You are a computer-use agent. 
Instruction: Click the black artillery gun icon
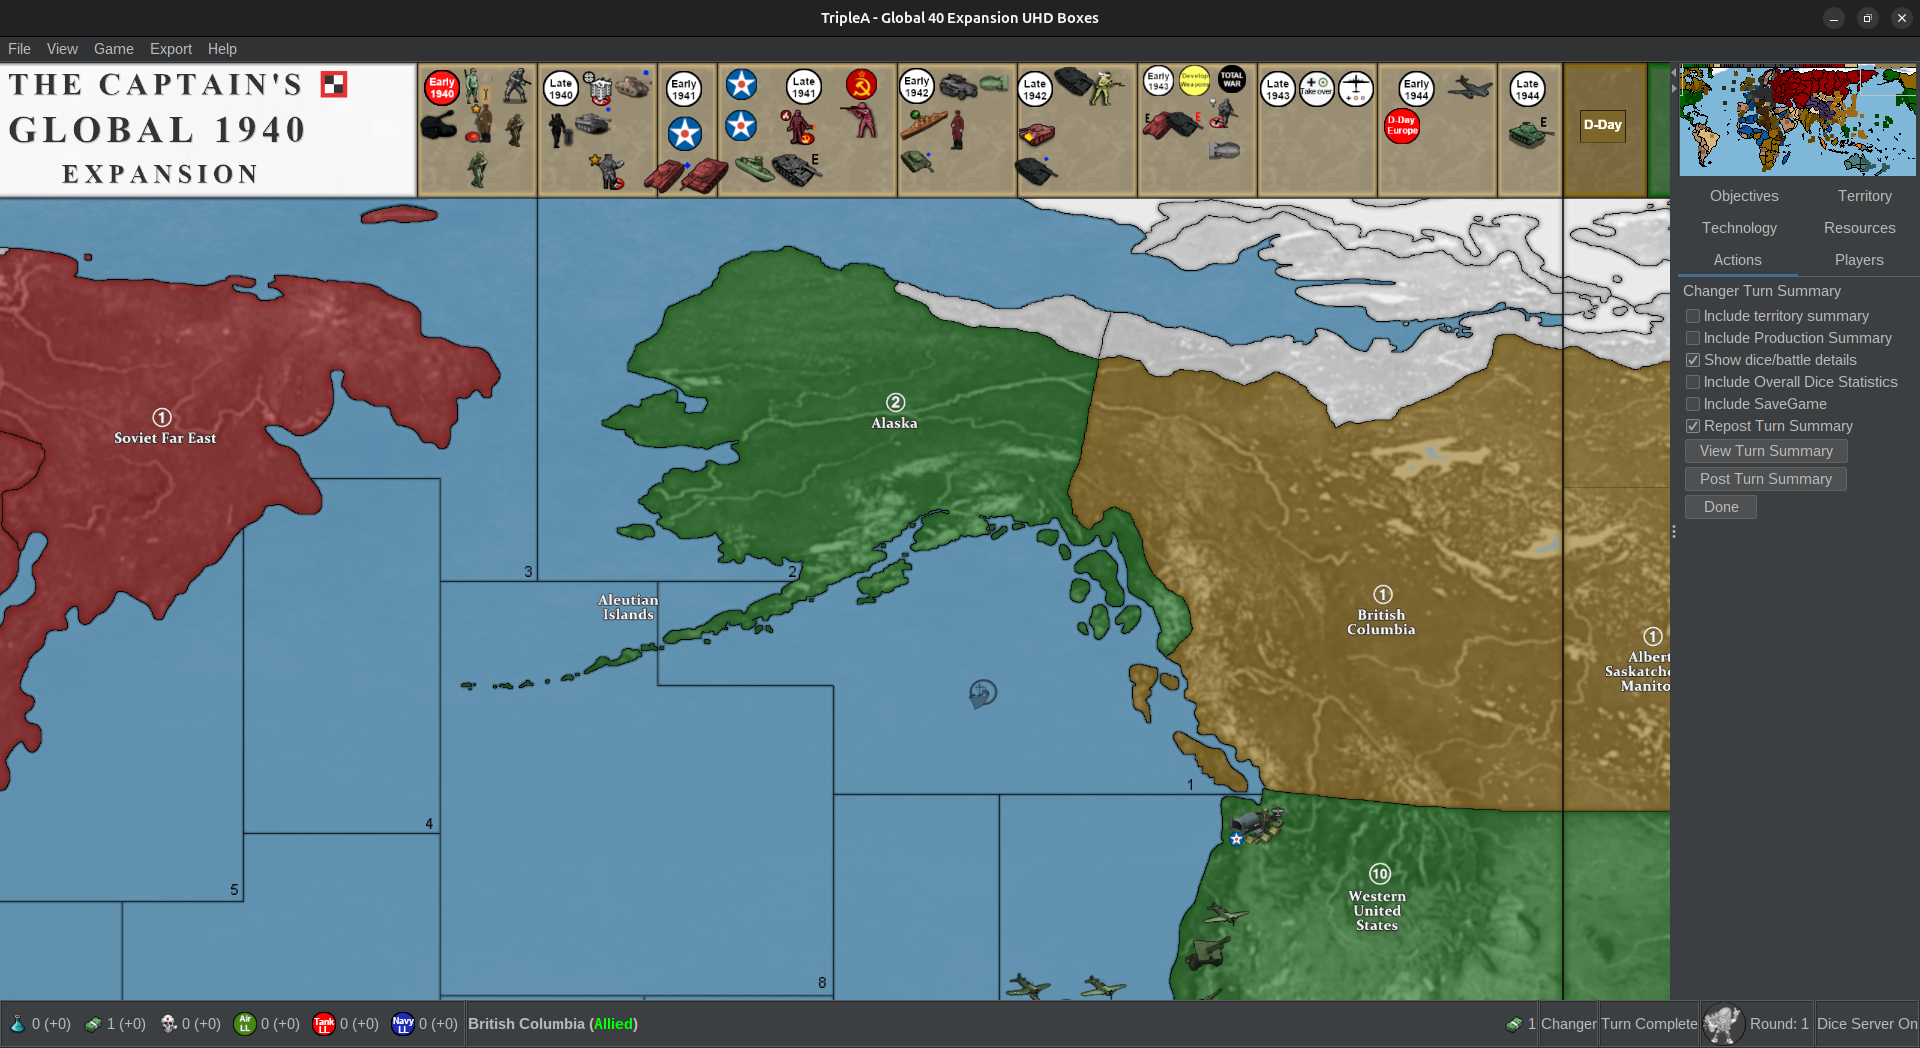438,125
